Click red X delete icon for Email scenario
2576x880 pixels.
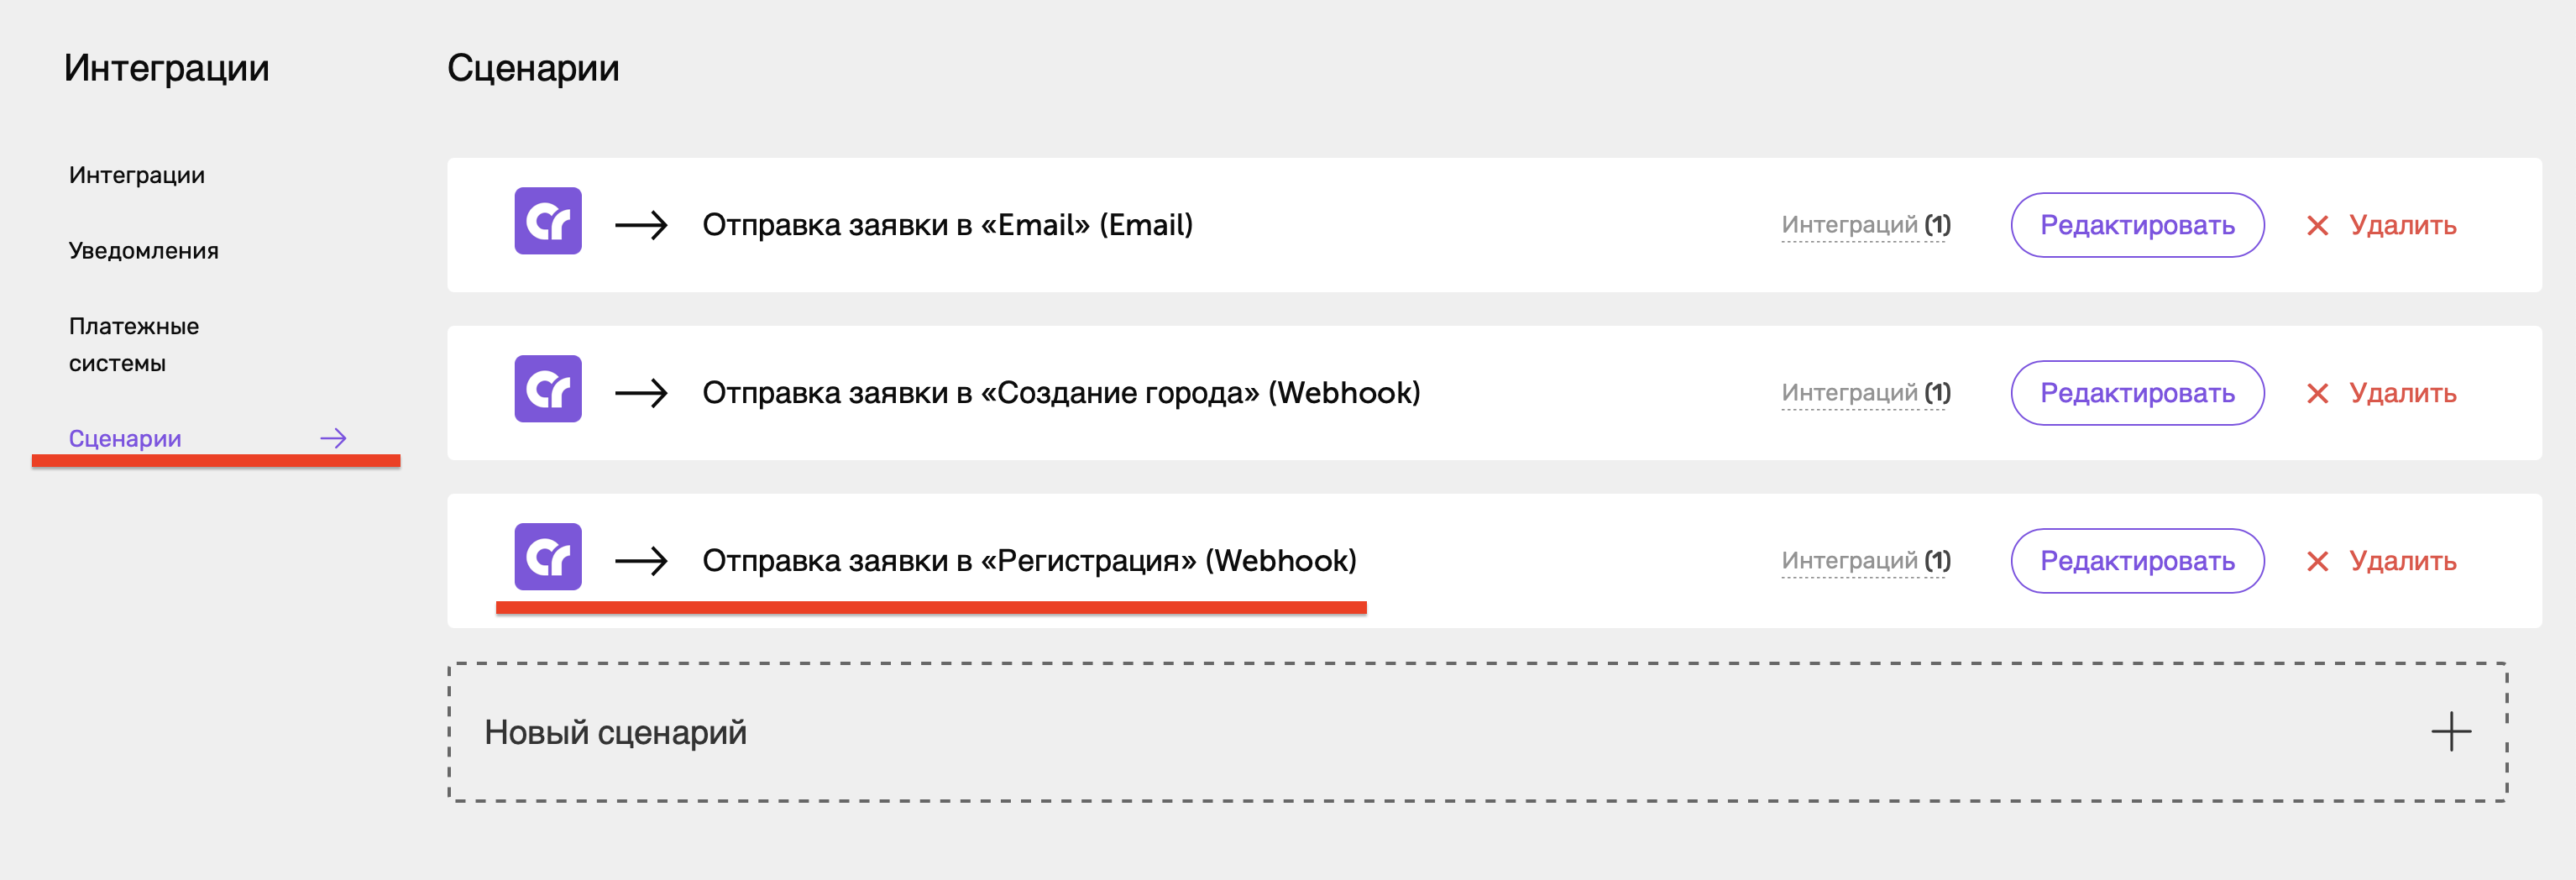pos(2317,226)
